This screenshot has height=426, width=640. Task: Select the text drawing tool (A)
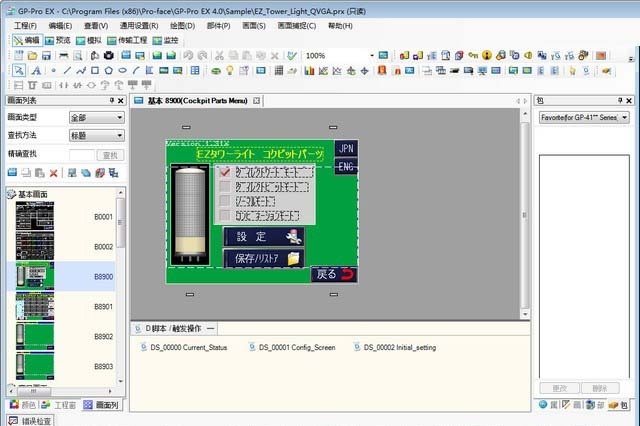click(x=36, y=71)
